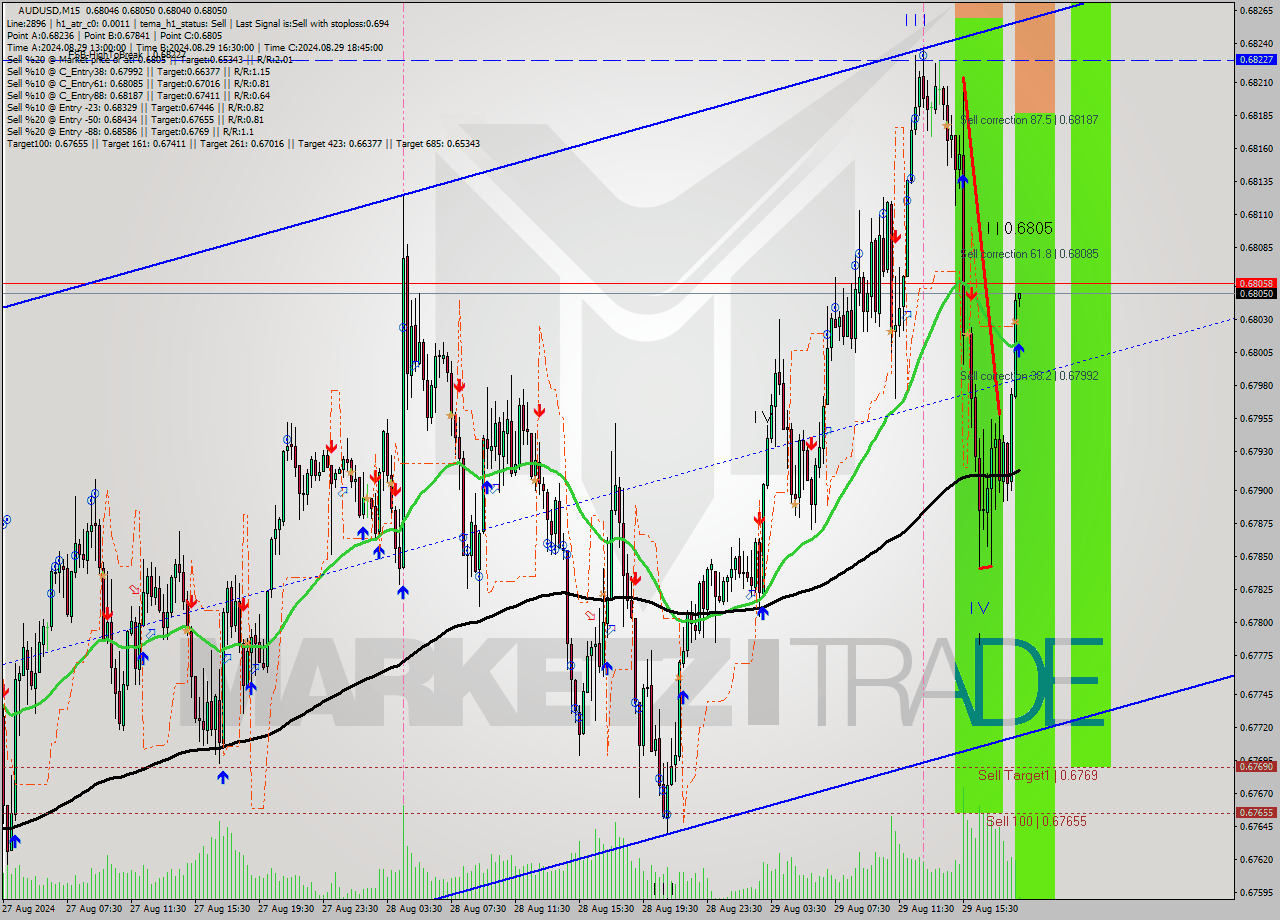Click the 0.67595 price axis label
This screenshot has height=920, width=1280.
1256,892
